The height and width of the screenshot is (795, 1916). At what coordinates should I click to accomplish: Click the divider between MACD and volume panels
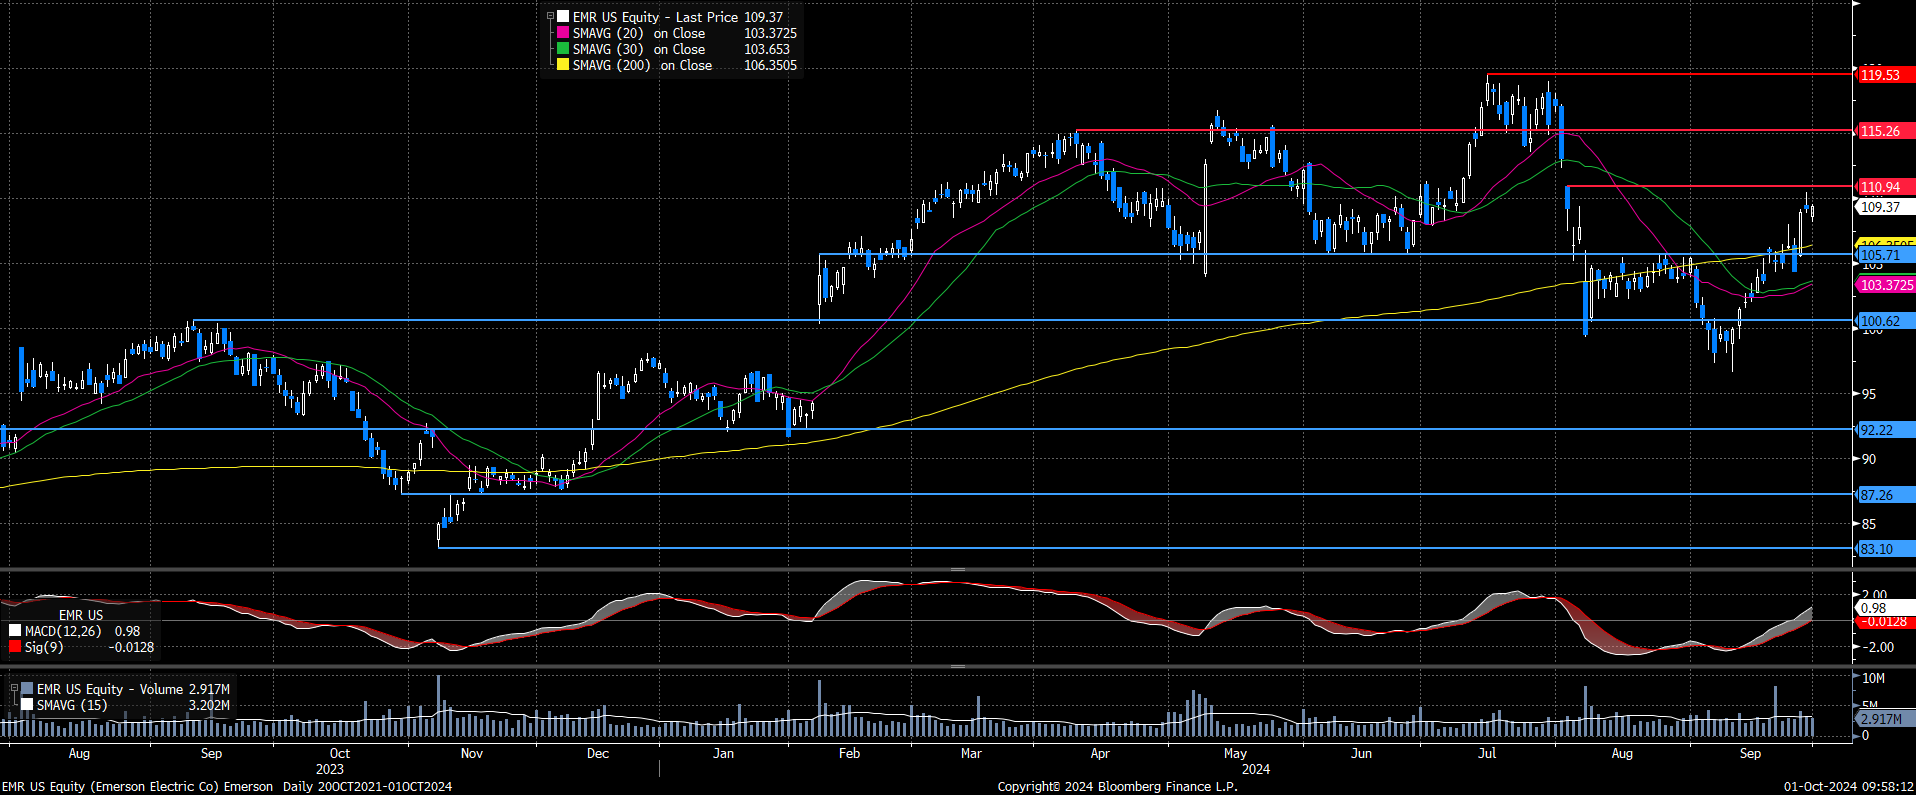tap(957, 666)
